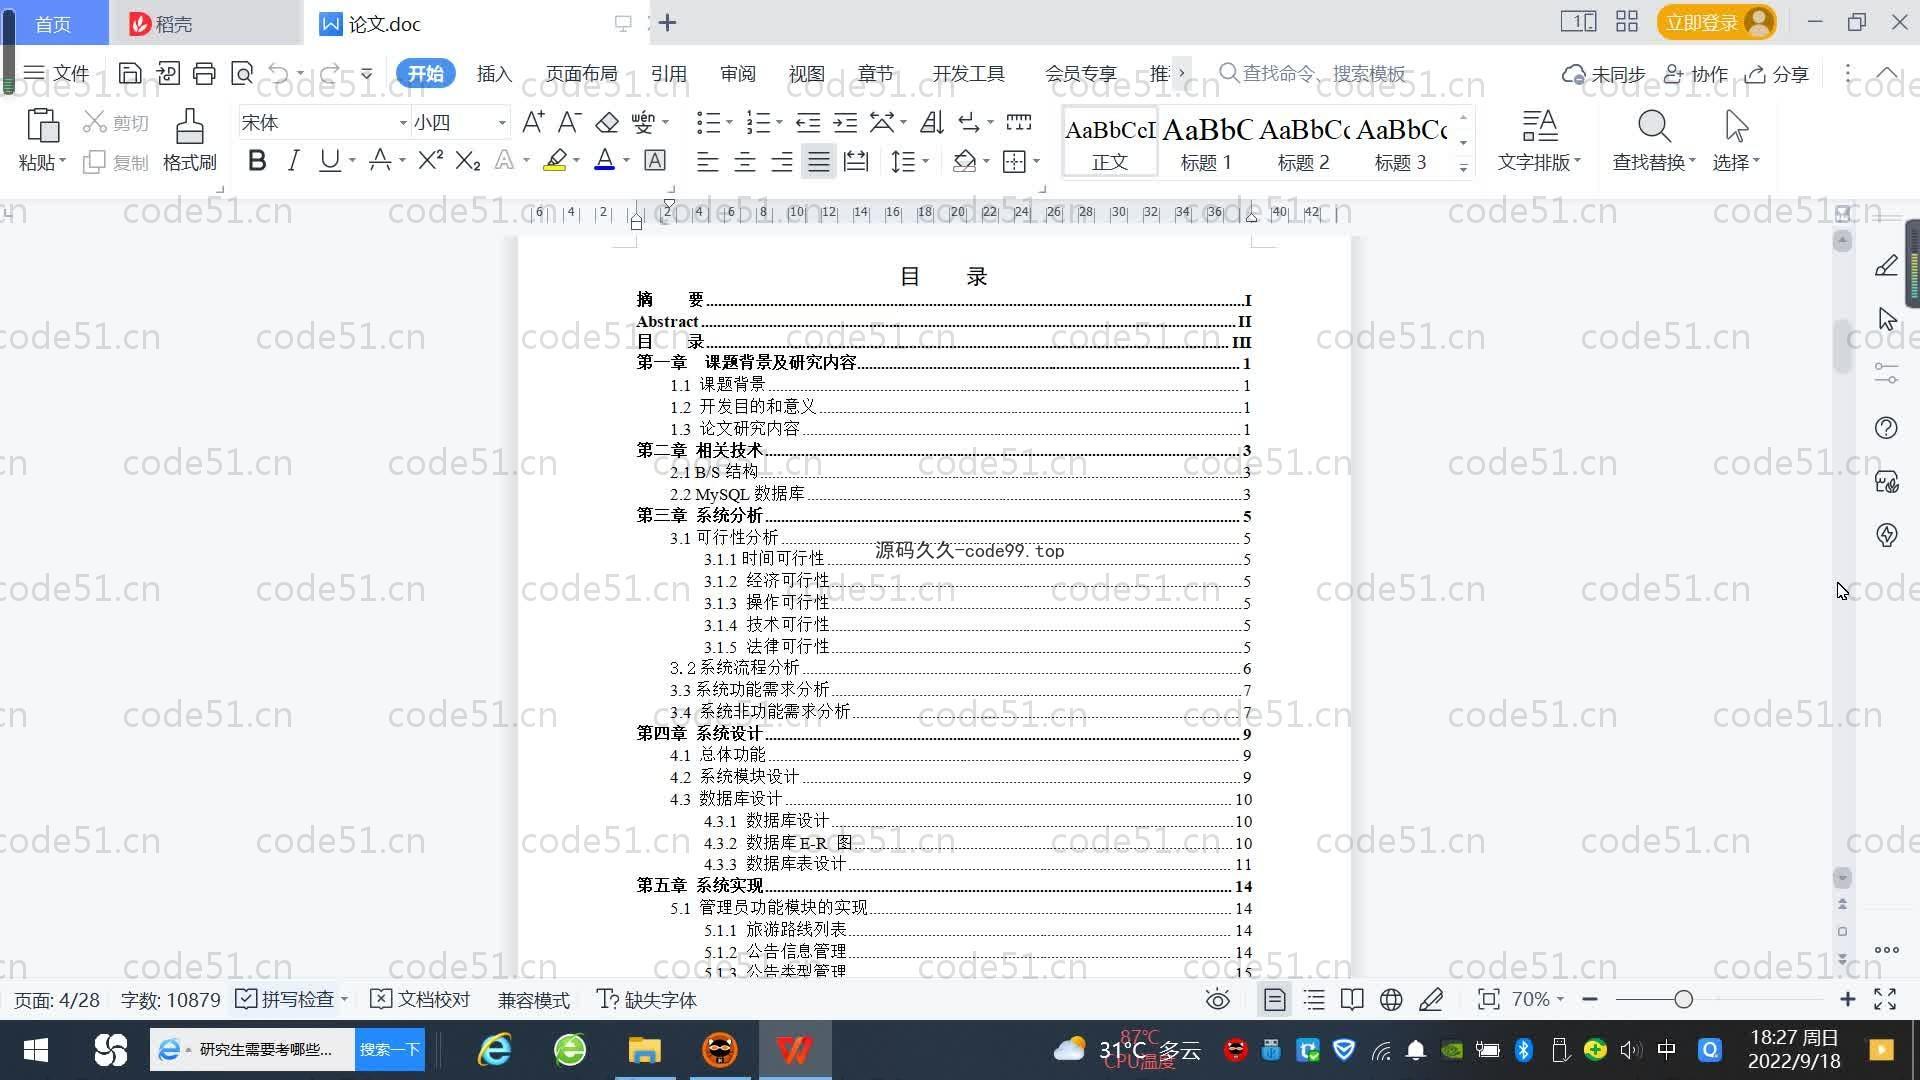
Task: Switch to outline view in status bar
Action: click(x=1314, y=1000)
